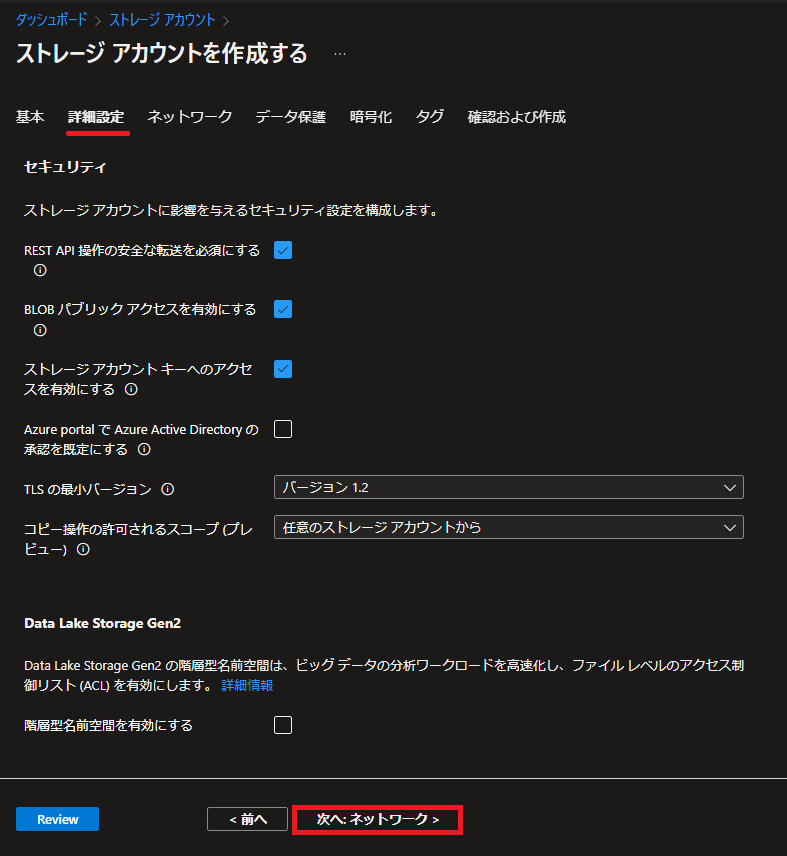This screenshot has width=787, height=856.
Task: Click info icon beside コピー操作 スコープ label
Action: pos(83,549)
